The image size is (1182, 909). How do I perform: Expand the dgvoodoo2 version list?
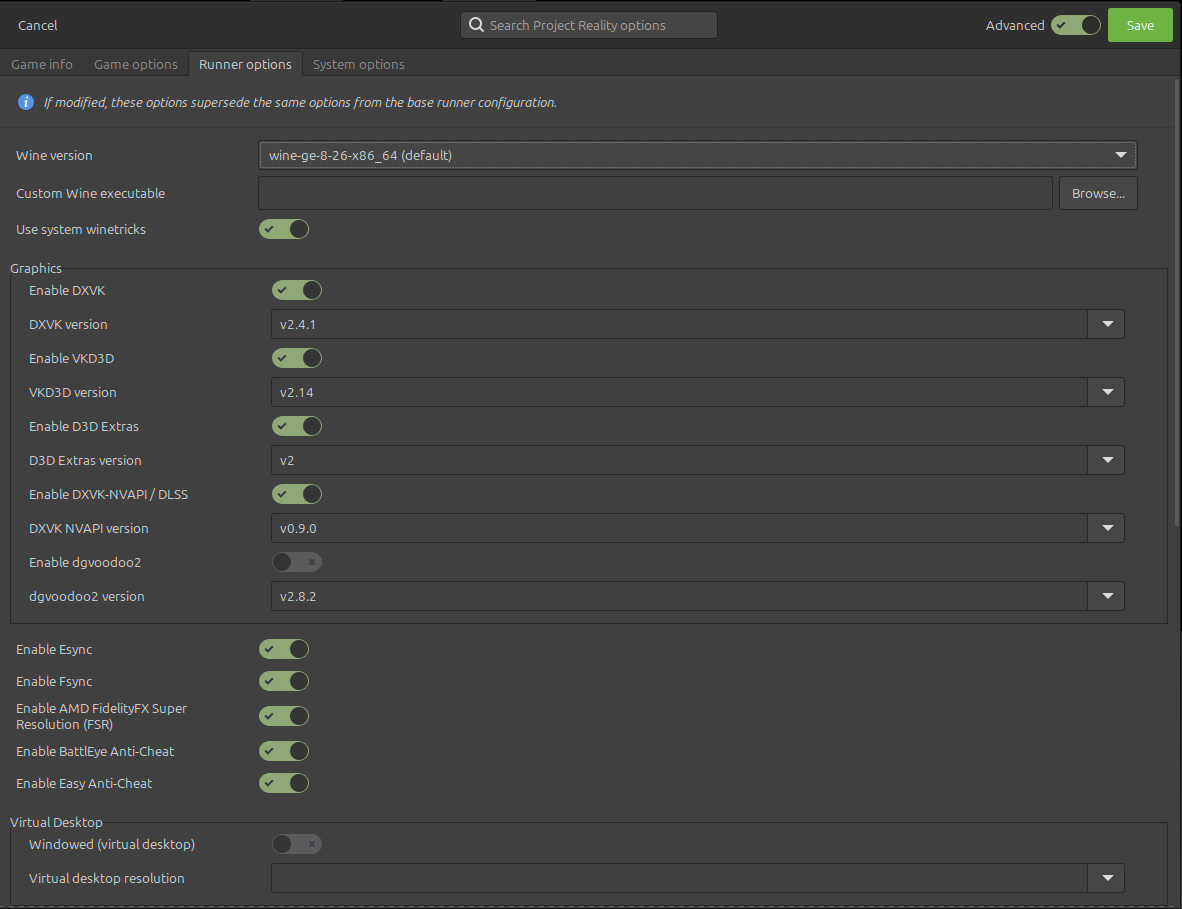tap(1107, 596)
